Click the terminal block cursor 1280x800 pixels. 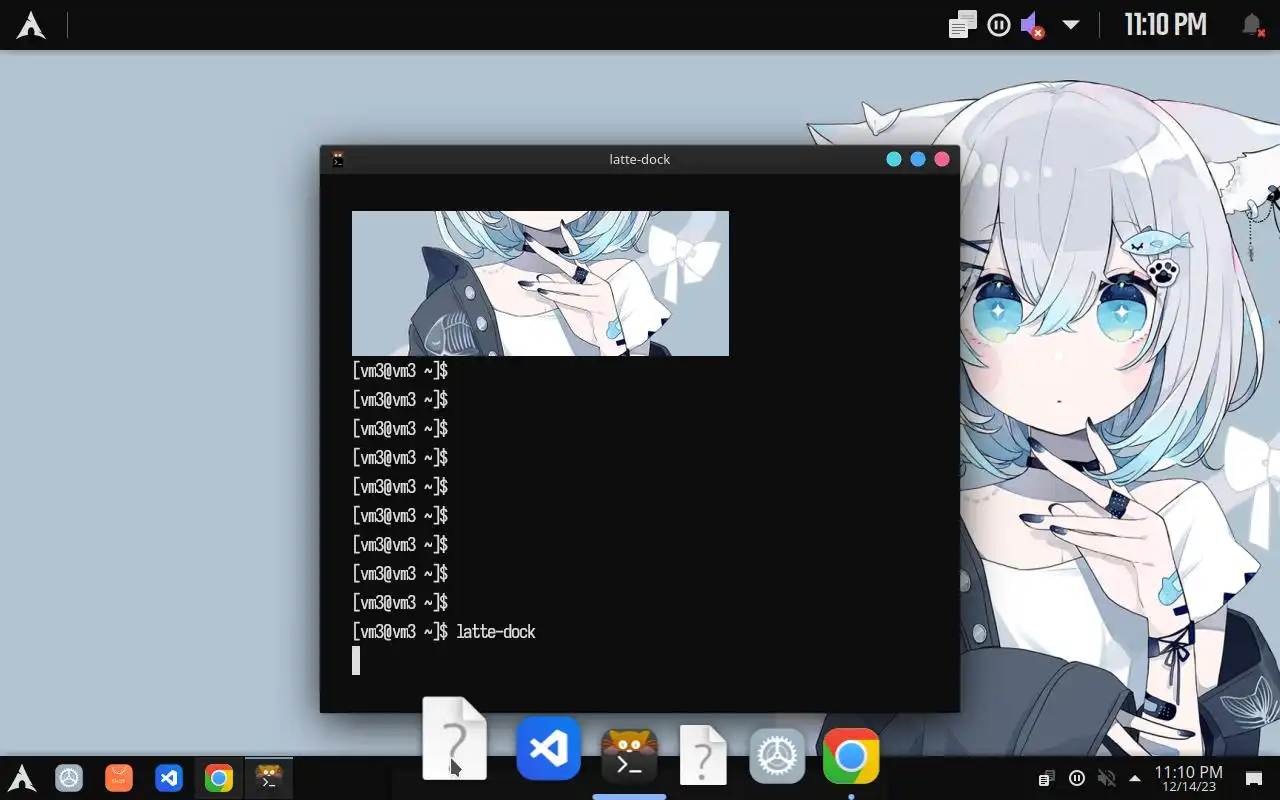(x=356, y=661)
